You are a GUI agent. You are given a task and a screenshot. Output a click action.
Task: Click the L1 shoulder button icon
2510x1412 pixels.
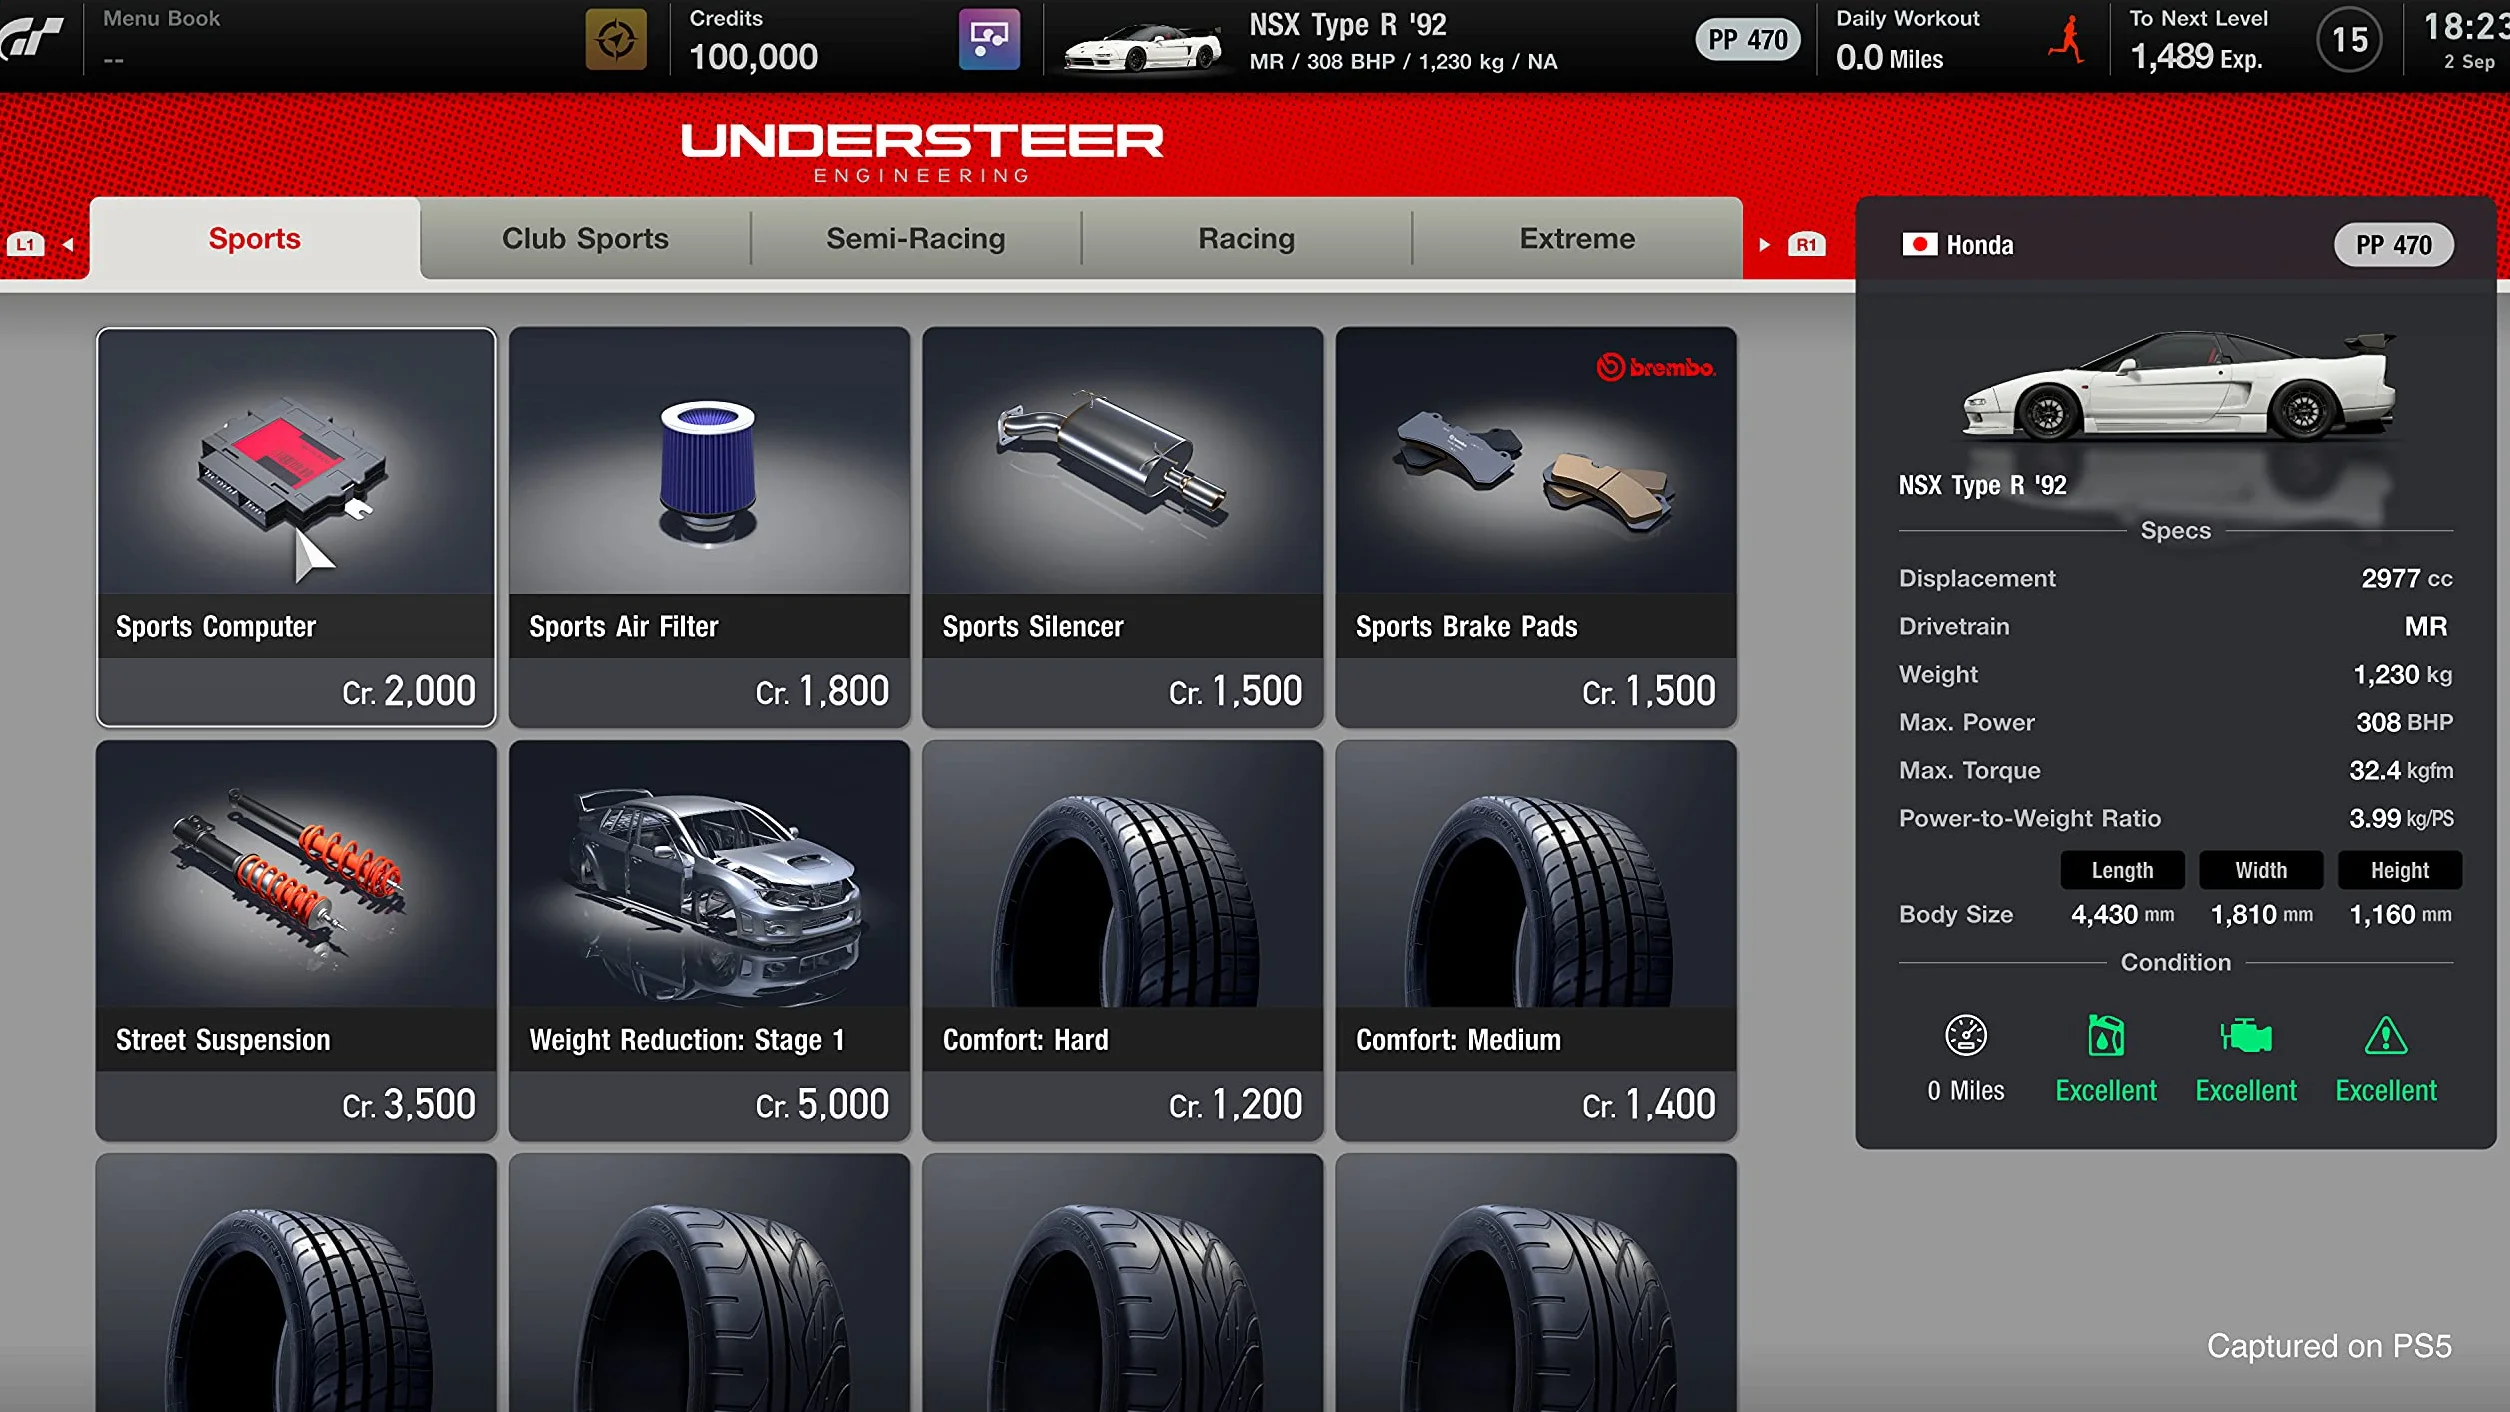(x=25, y=244)
